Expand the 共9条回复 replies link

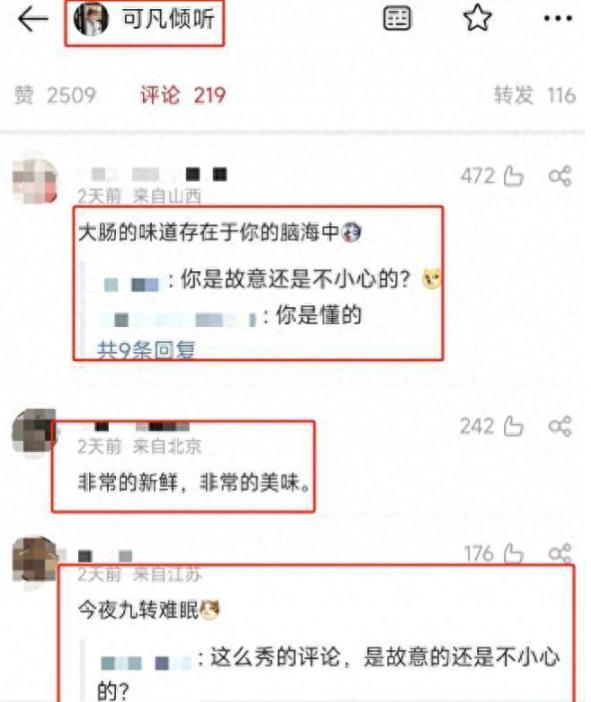(x=146, y=350)
